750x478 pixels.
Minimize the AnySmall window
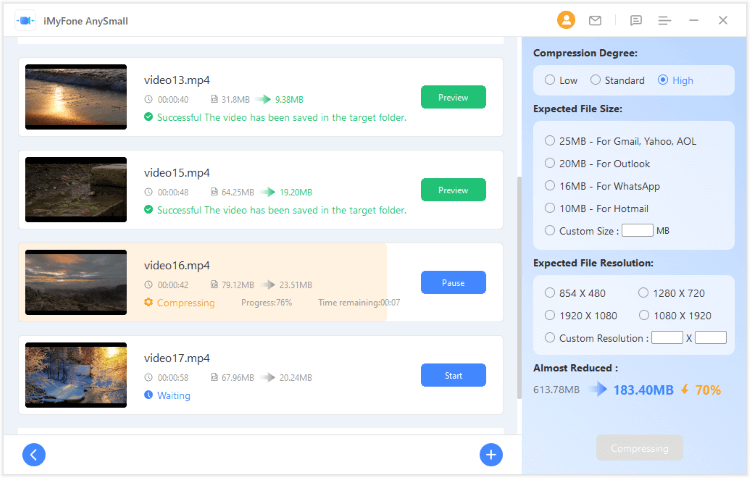(x=694, y=21)
